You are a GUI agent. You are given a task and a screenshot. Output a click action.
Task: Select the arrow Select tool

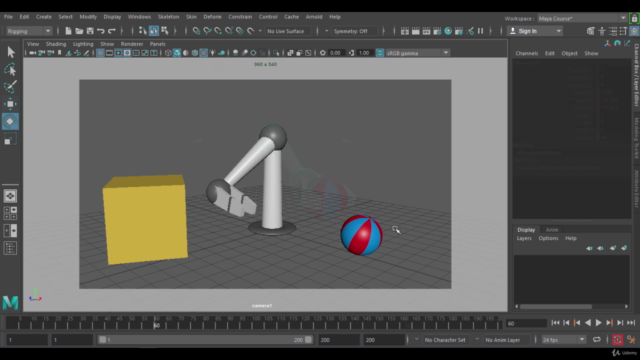pos(10,52)
